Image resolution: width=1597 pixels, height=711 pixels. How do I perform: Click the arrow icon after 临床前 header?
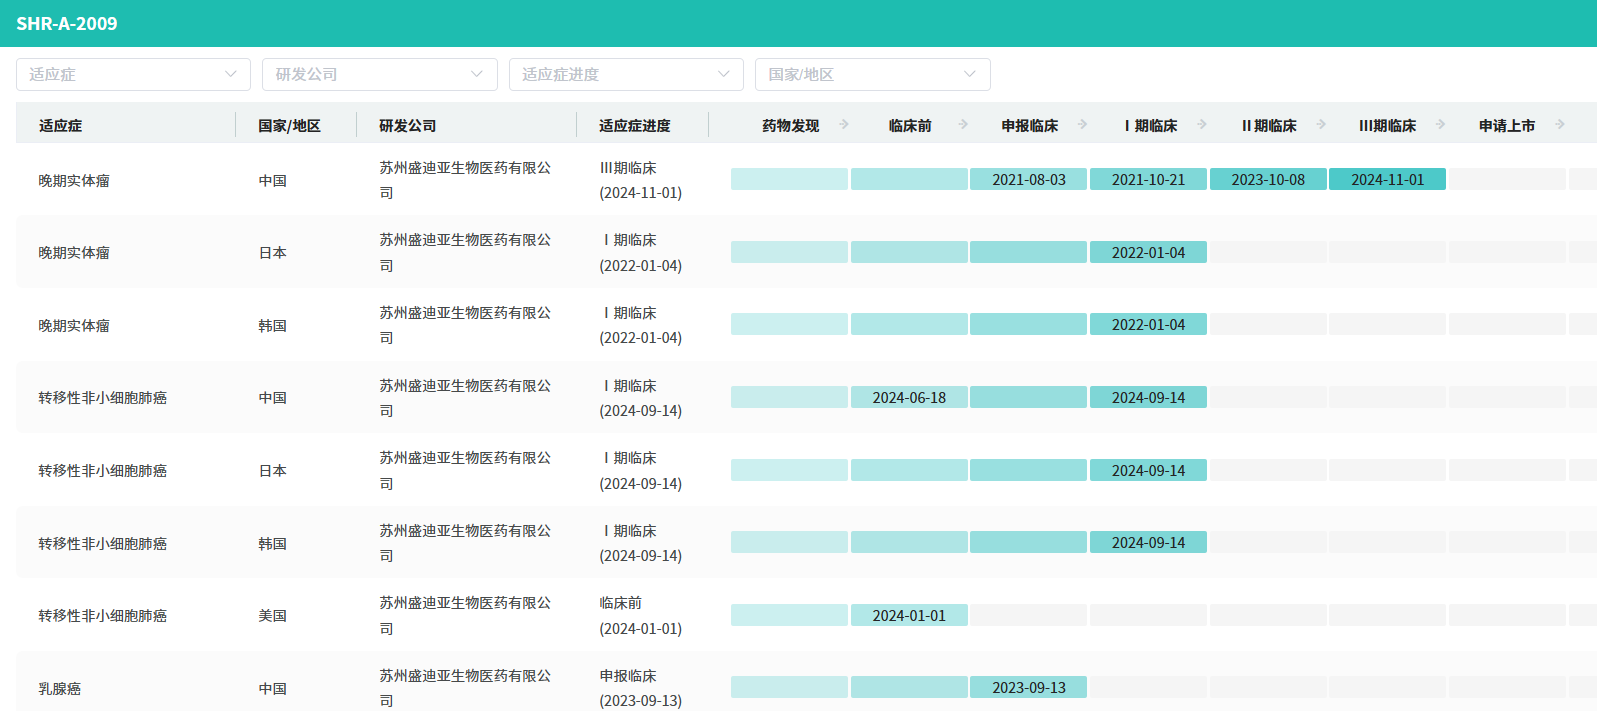(x=963, y=125)
